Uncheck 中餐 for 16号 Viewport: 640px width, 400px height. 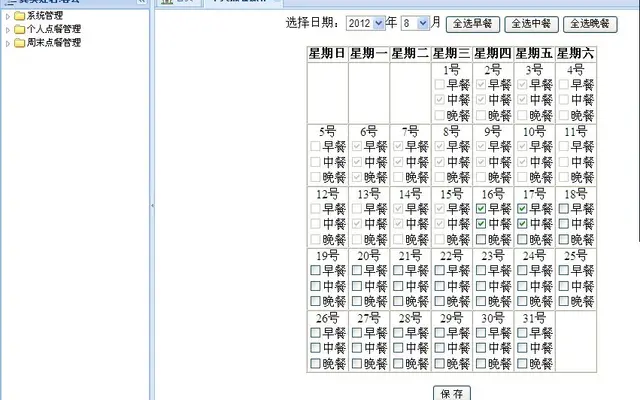click(481, 224)
